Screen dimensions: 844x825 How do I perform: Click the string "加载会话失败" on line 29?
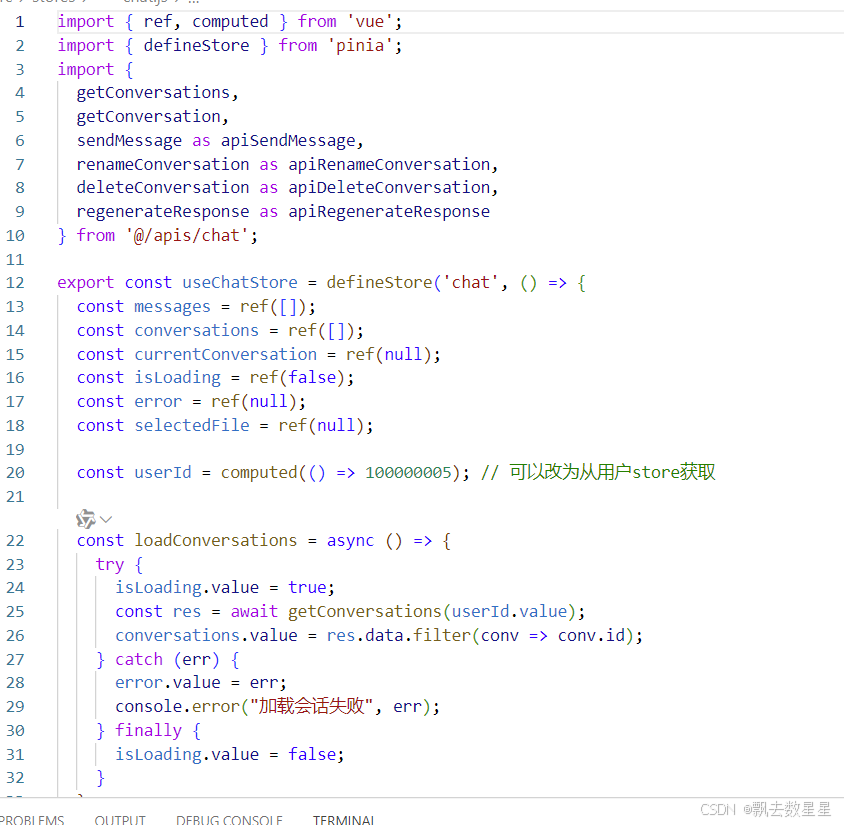pos(312,706)
